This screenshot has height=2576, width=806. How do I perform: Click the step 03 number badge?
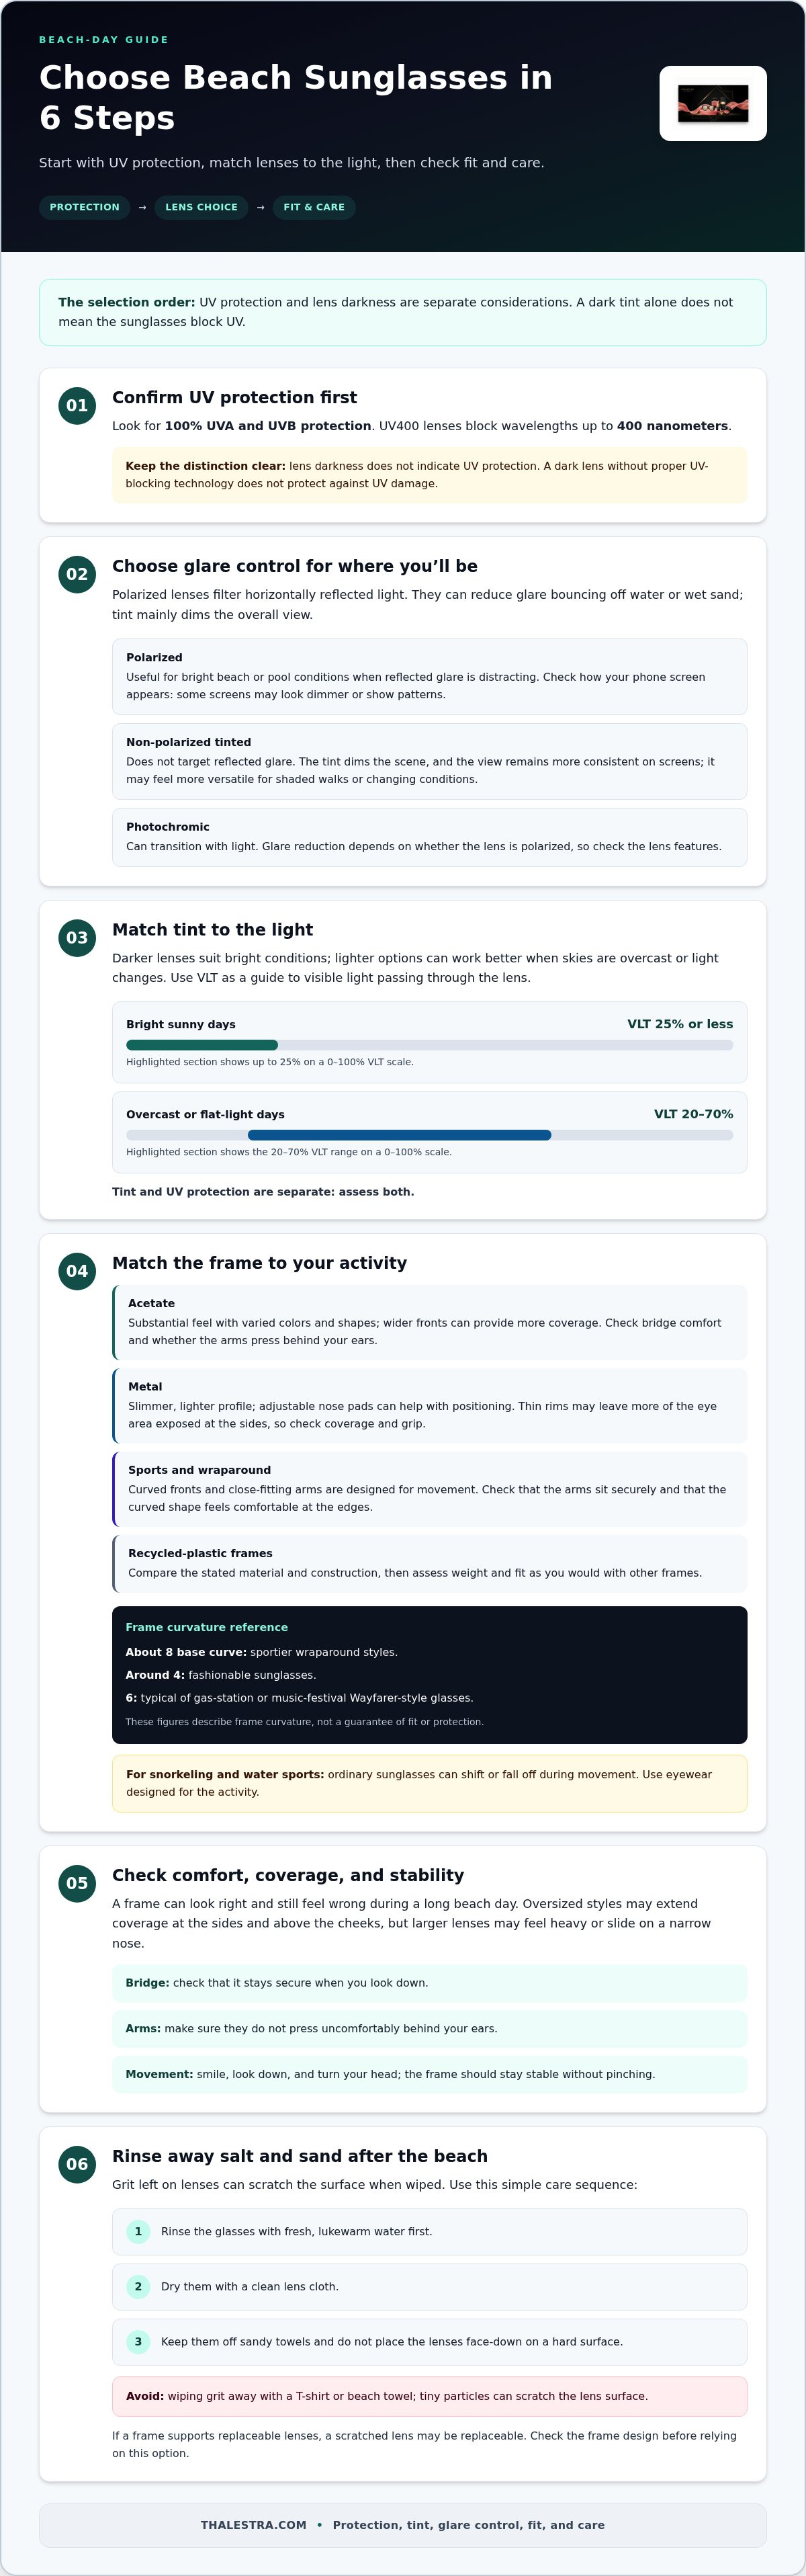click(77, 938)
